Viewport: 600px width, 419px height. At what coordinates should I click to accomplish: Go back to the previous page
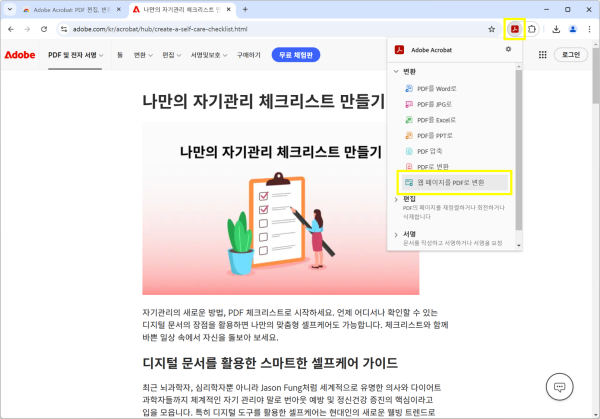[11, 29]
